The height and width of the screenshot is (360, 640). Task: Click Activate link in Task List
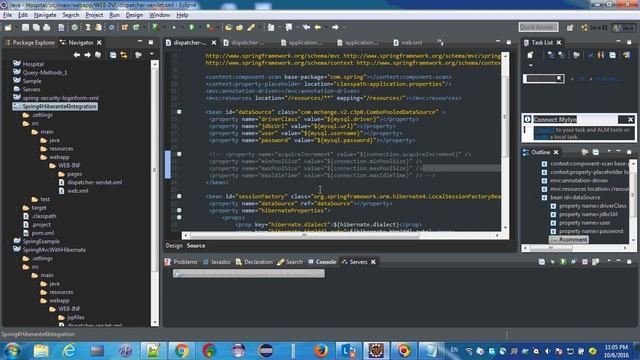pyautogui.click(x=608, y=79)
